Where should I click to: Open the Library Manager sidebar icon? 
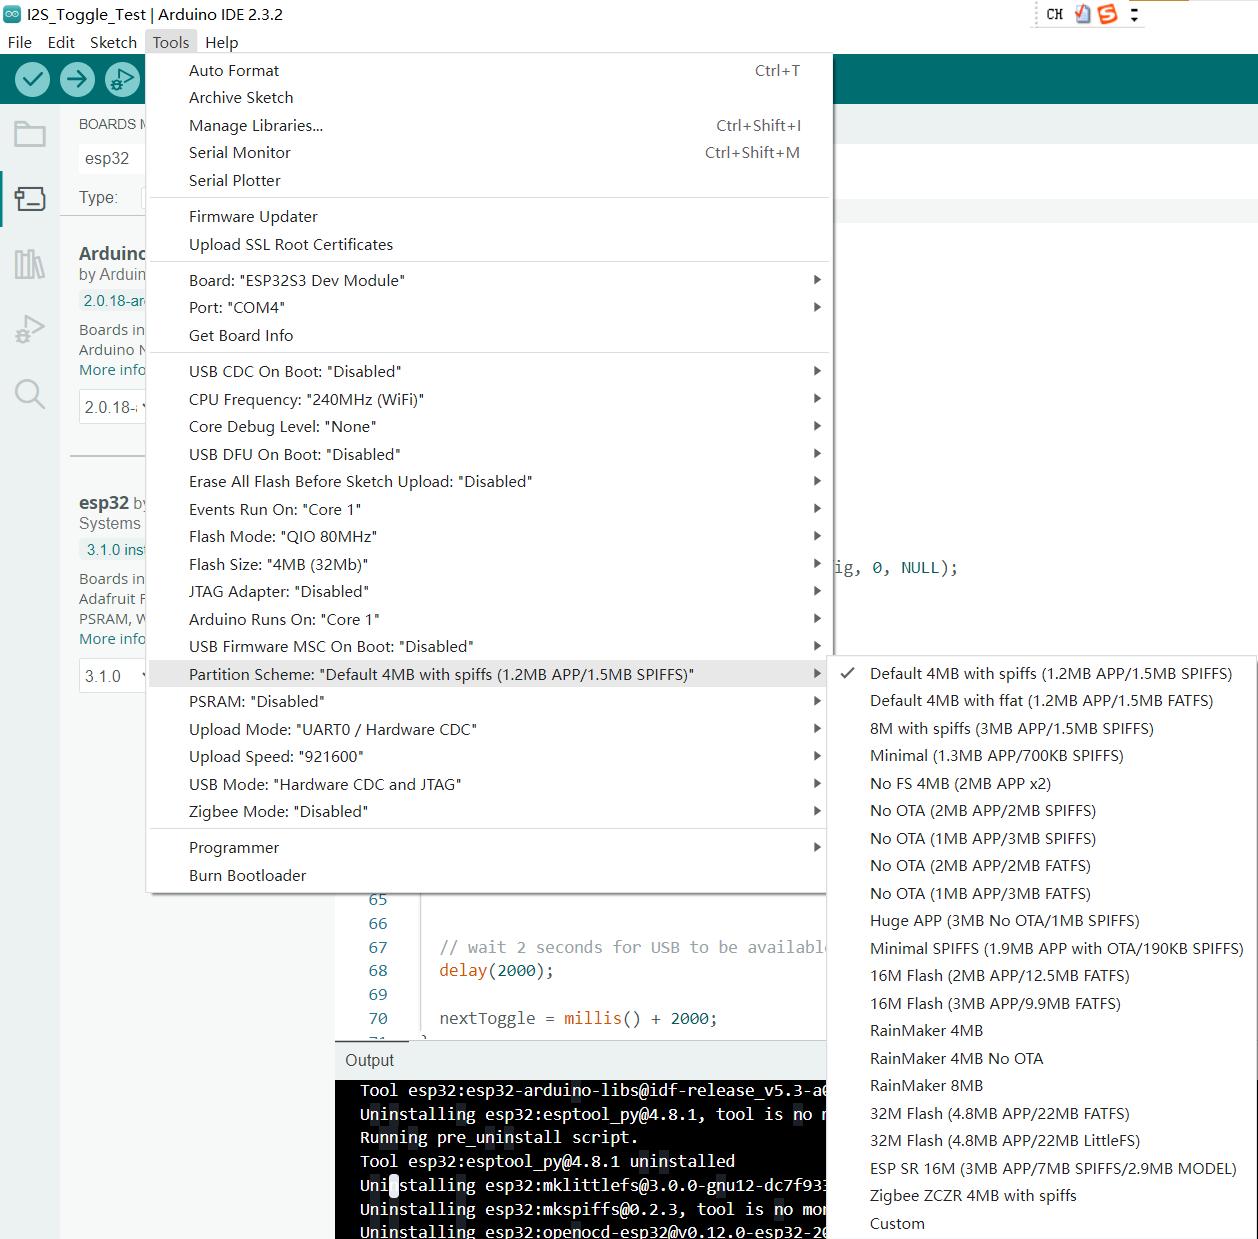(x=29, y=264)
